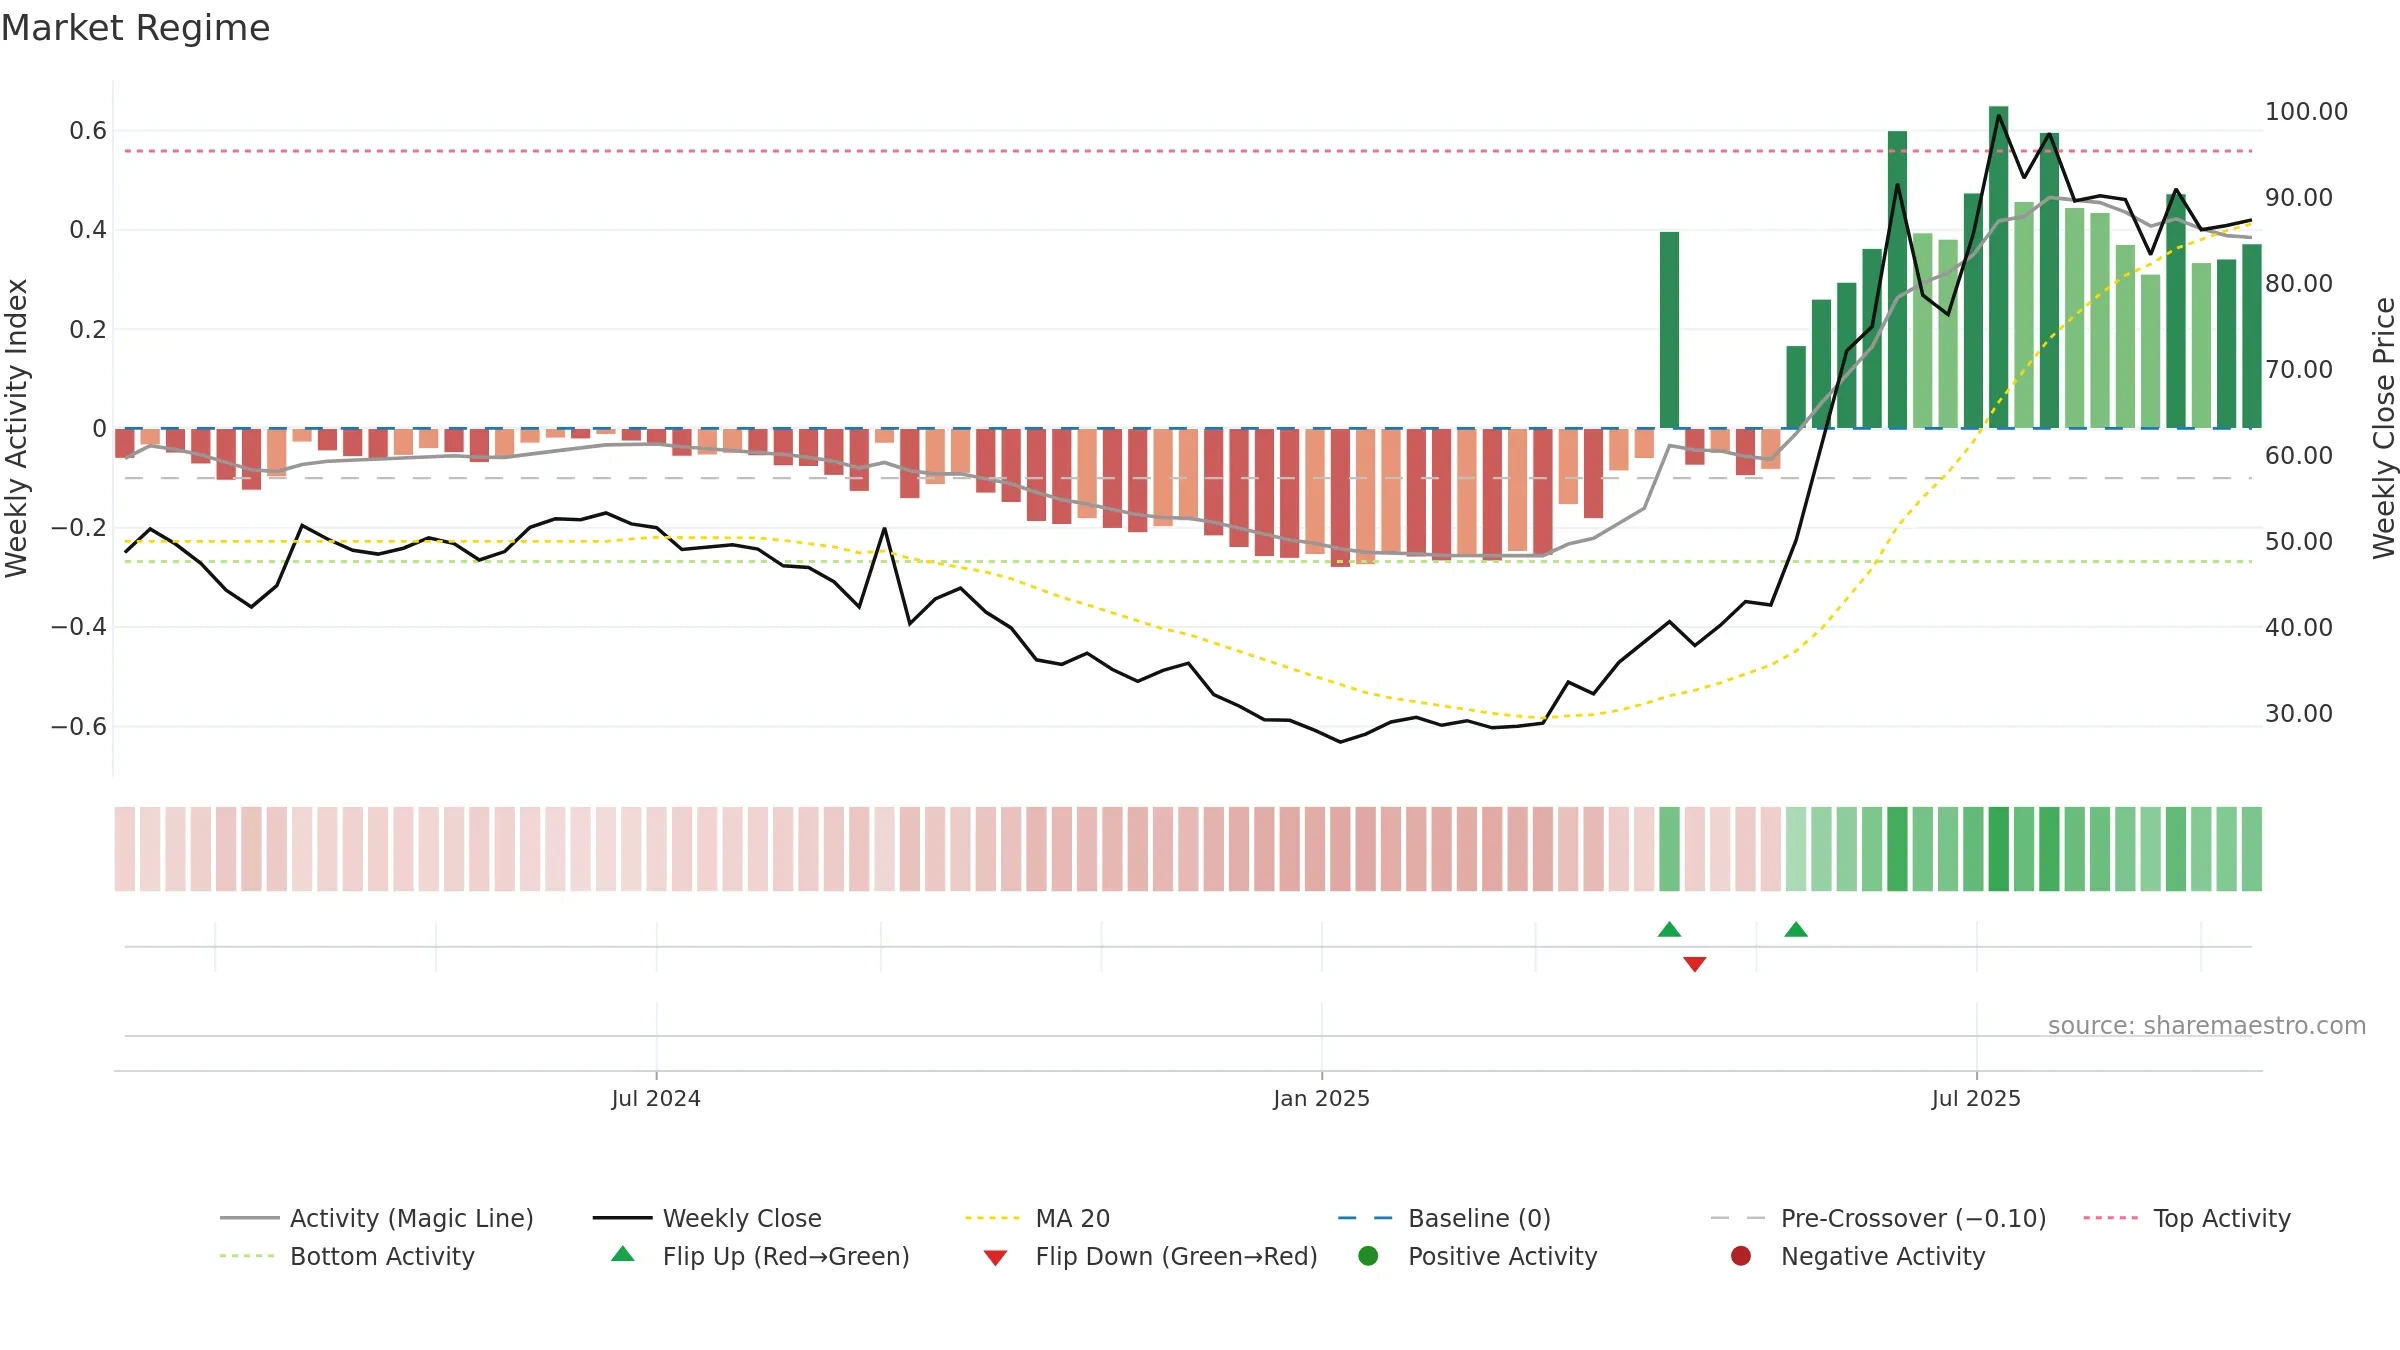Toggle the MA 20 legend entry
The image size is (2400, 1350).
click(x=1037, y=1218)
